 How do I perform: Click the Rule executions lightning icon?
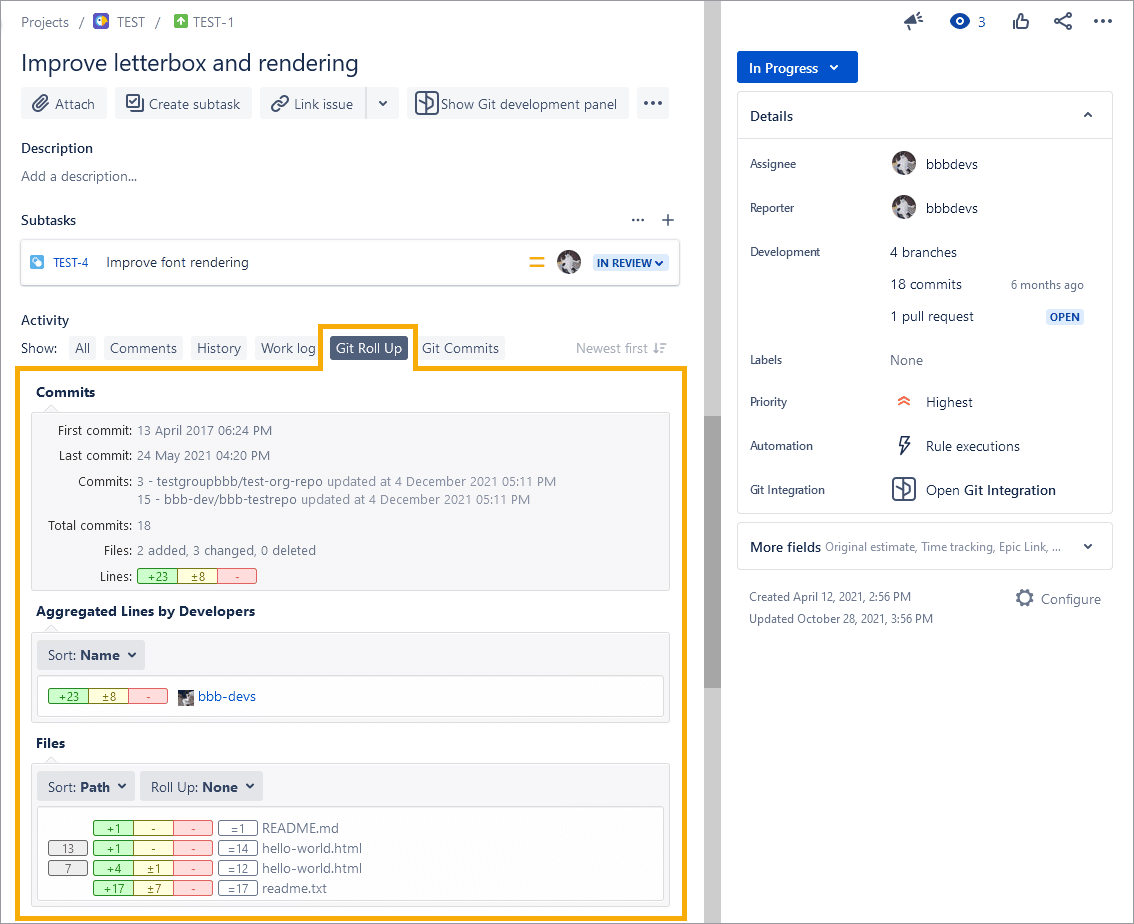(x=904, y=446)
